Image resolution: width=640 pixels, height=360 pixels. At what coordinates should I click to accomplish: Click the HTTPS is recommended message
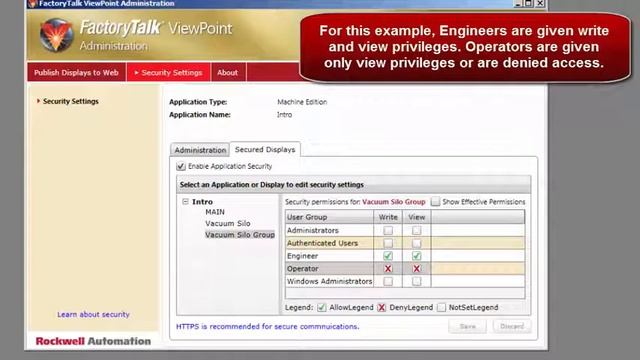(268, 327)
